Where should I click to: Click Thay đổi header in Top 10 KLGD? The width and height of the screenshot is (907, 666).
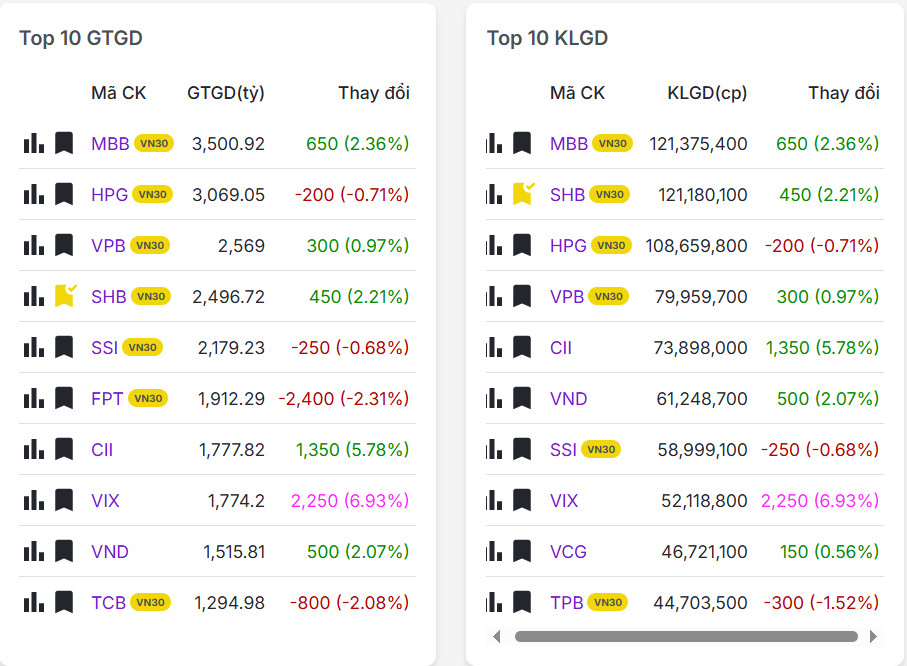(844, 93)
